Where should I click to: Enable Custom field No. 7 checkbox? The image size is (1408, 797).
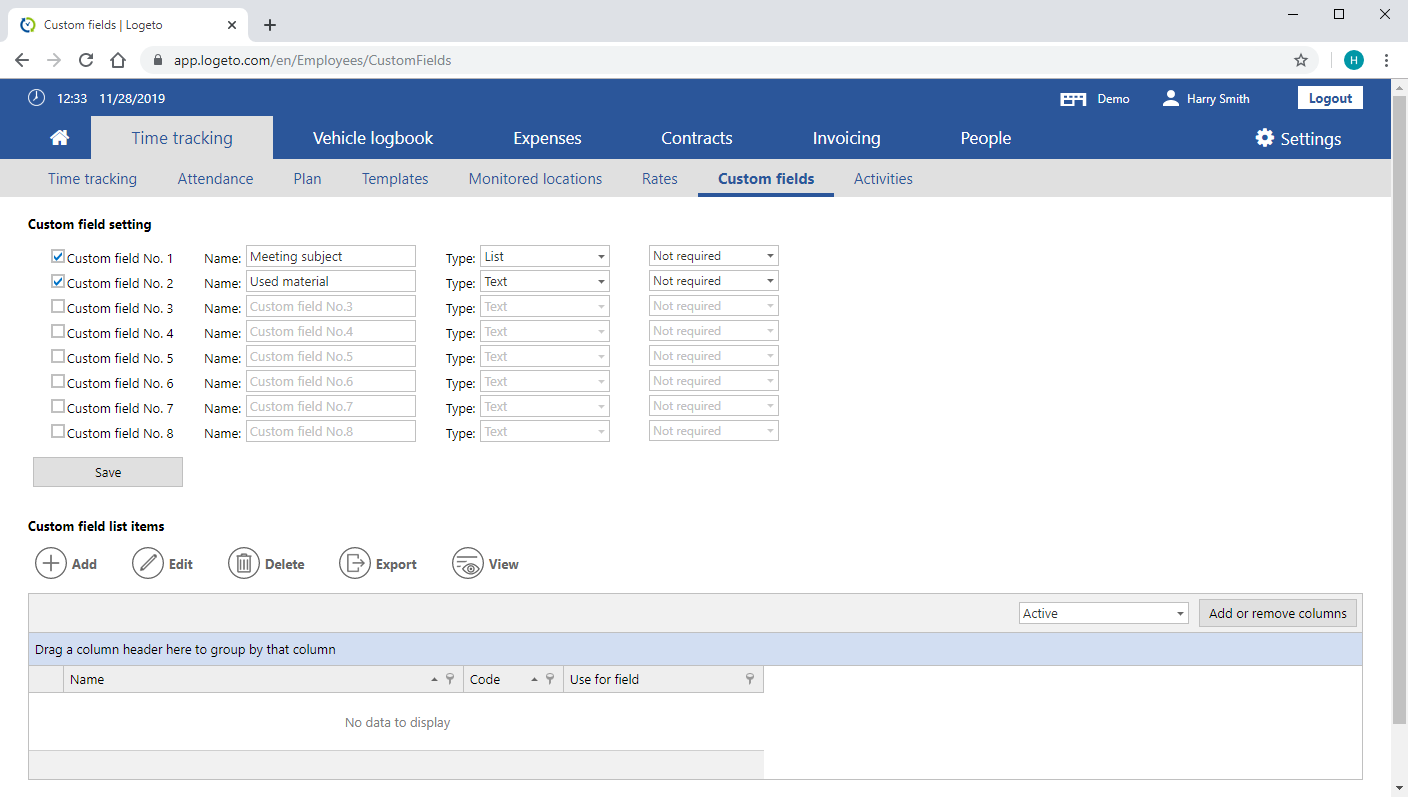click(x=58, y=407)
